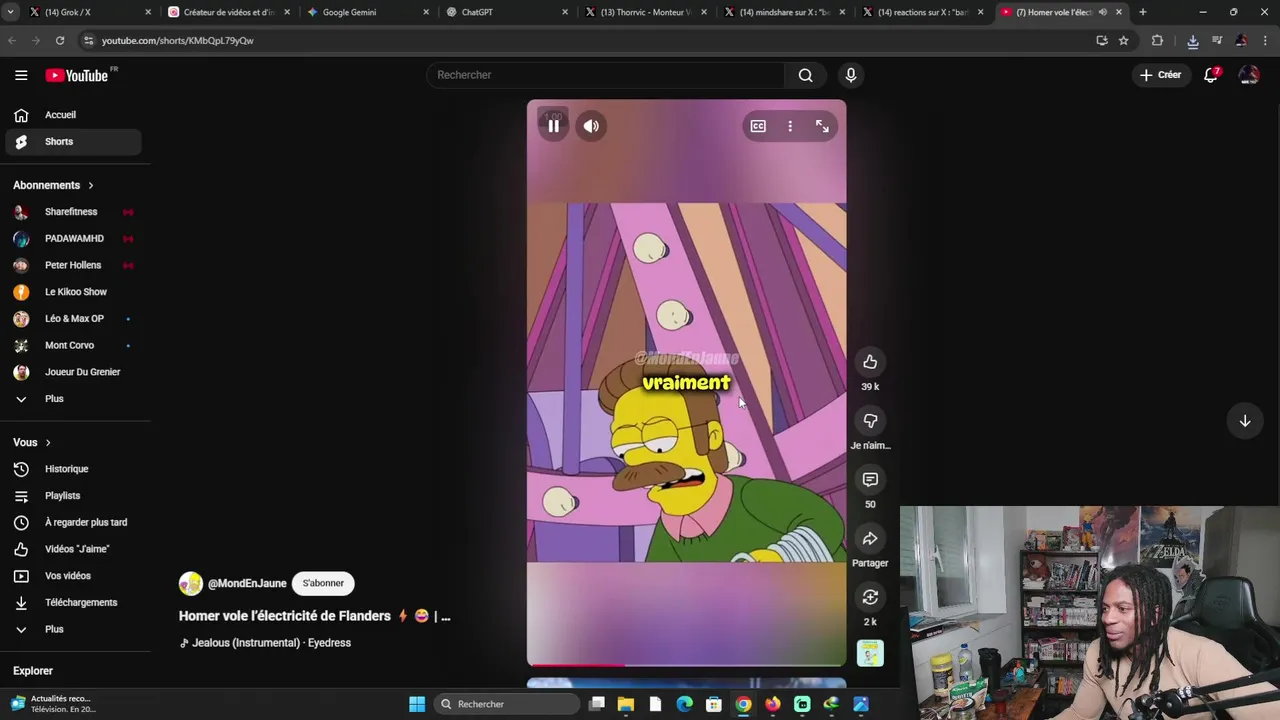Open the Short's three-dot options menu

(790, 126)
